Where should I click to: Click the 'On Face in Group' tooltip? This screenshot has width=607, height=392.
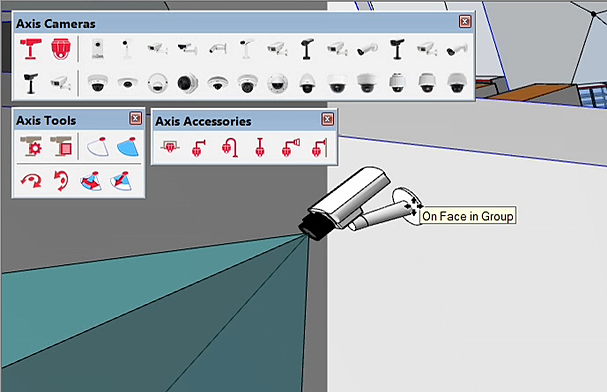(468, 216)
